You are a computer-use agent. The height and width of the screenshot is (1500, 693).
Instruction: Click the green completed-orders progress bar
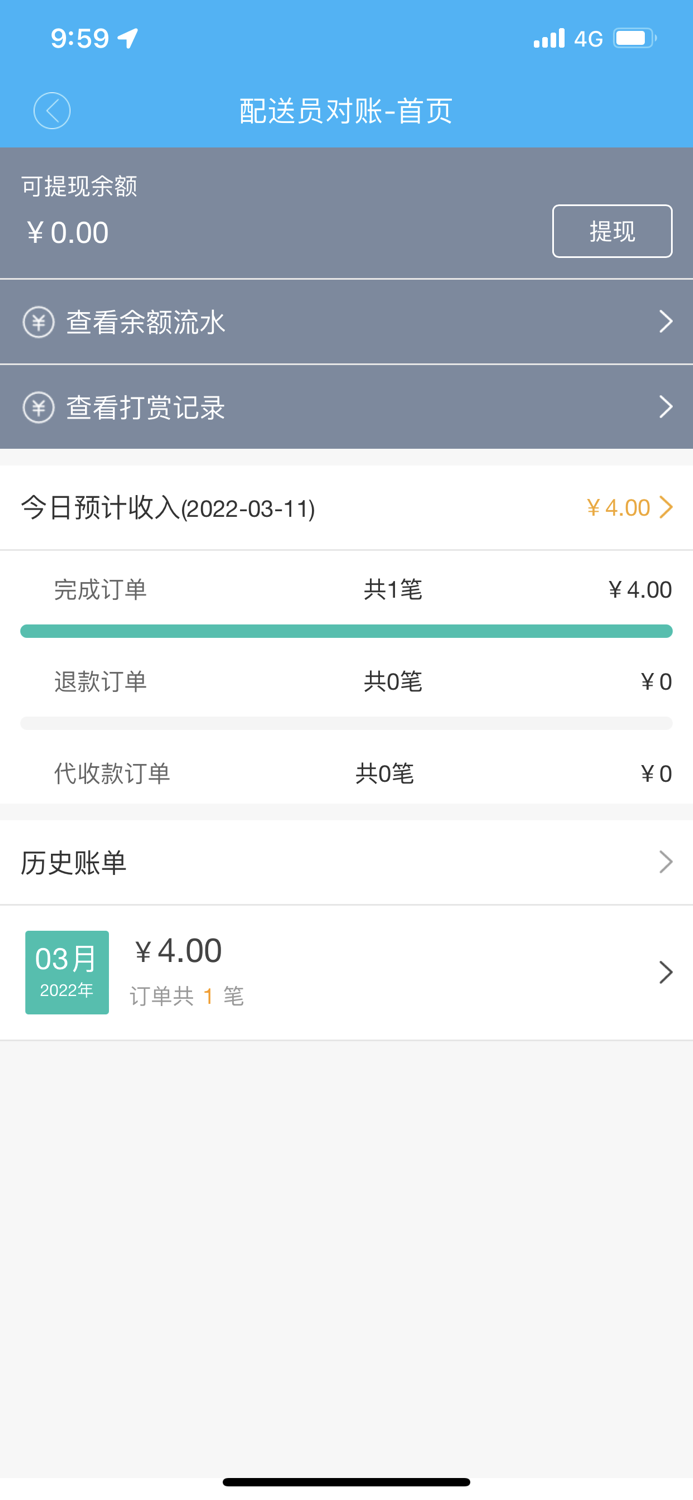346,630
